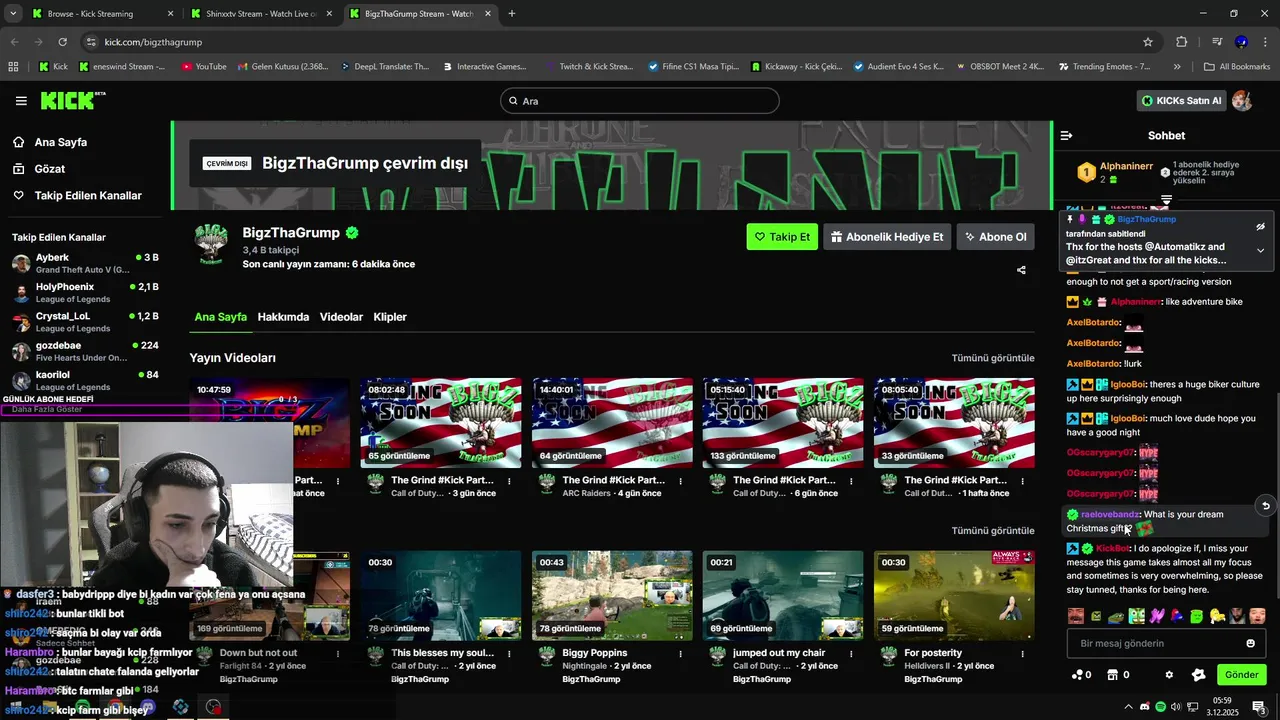The image size is (1280, 720).
Task: Open options for the 6 gün önce video
Action: coord(851,481)
